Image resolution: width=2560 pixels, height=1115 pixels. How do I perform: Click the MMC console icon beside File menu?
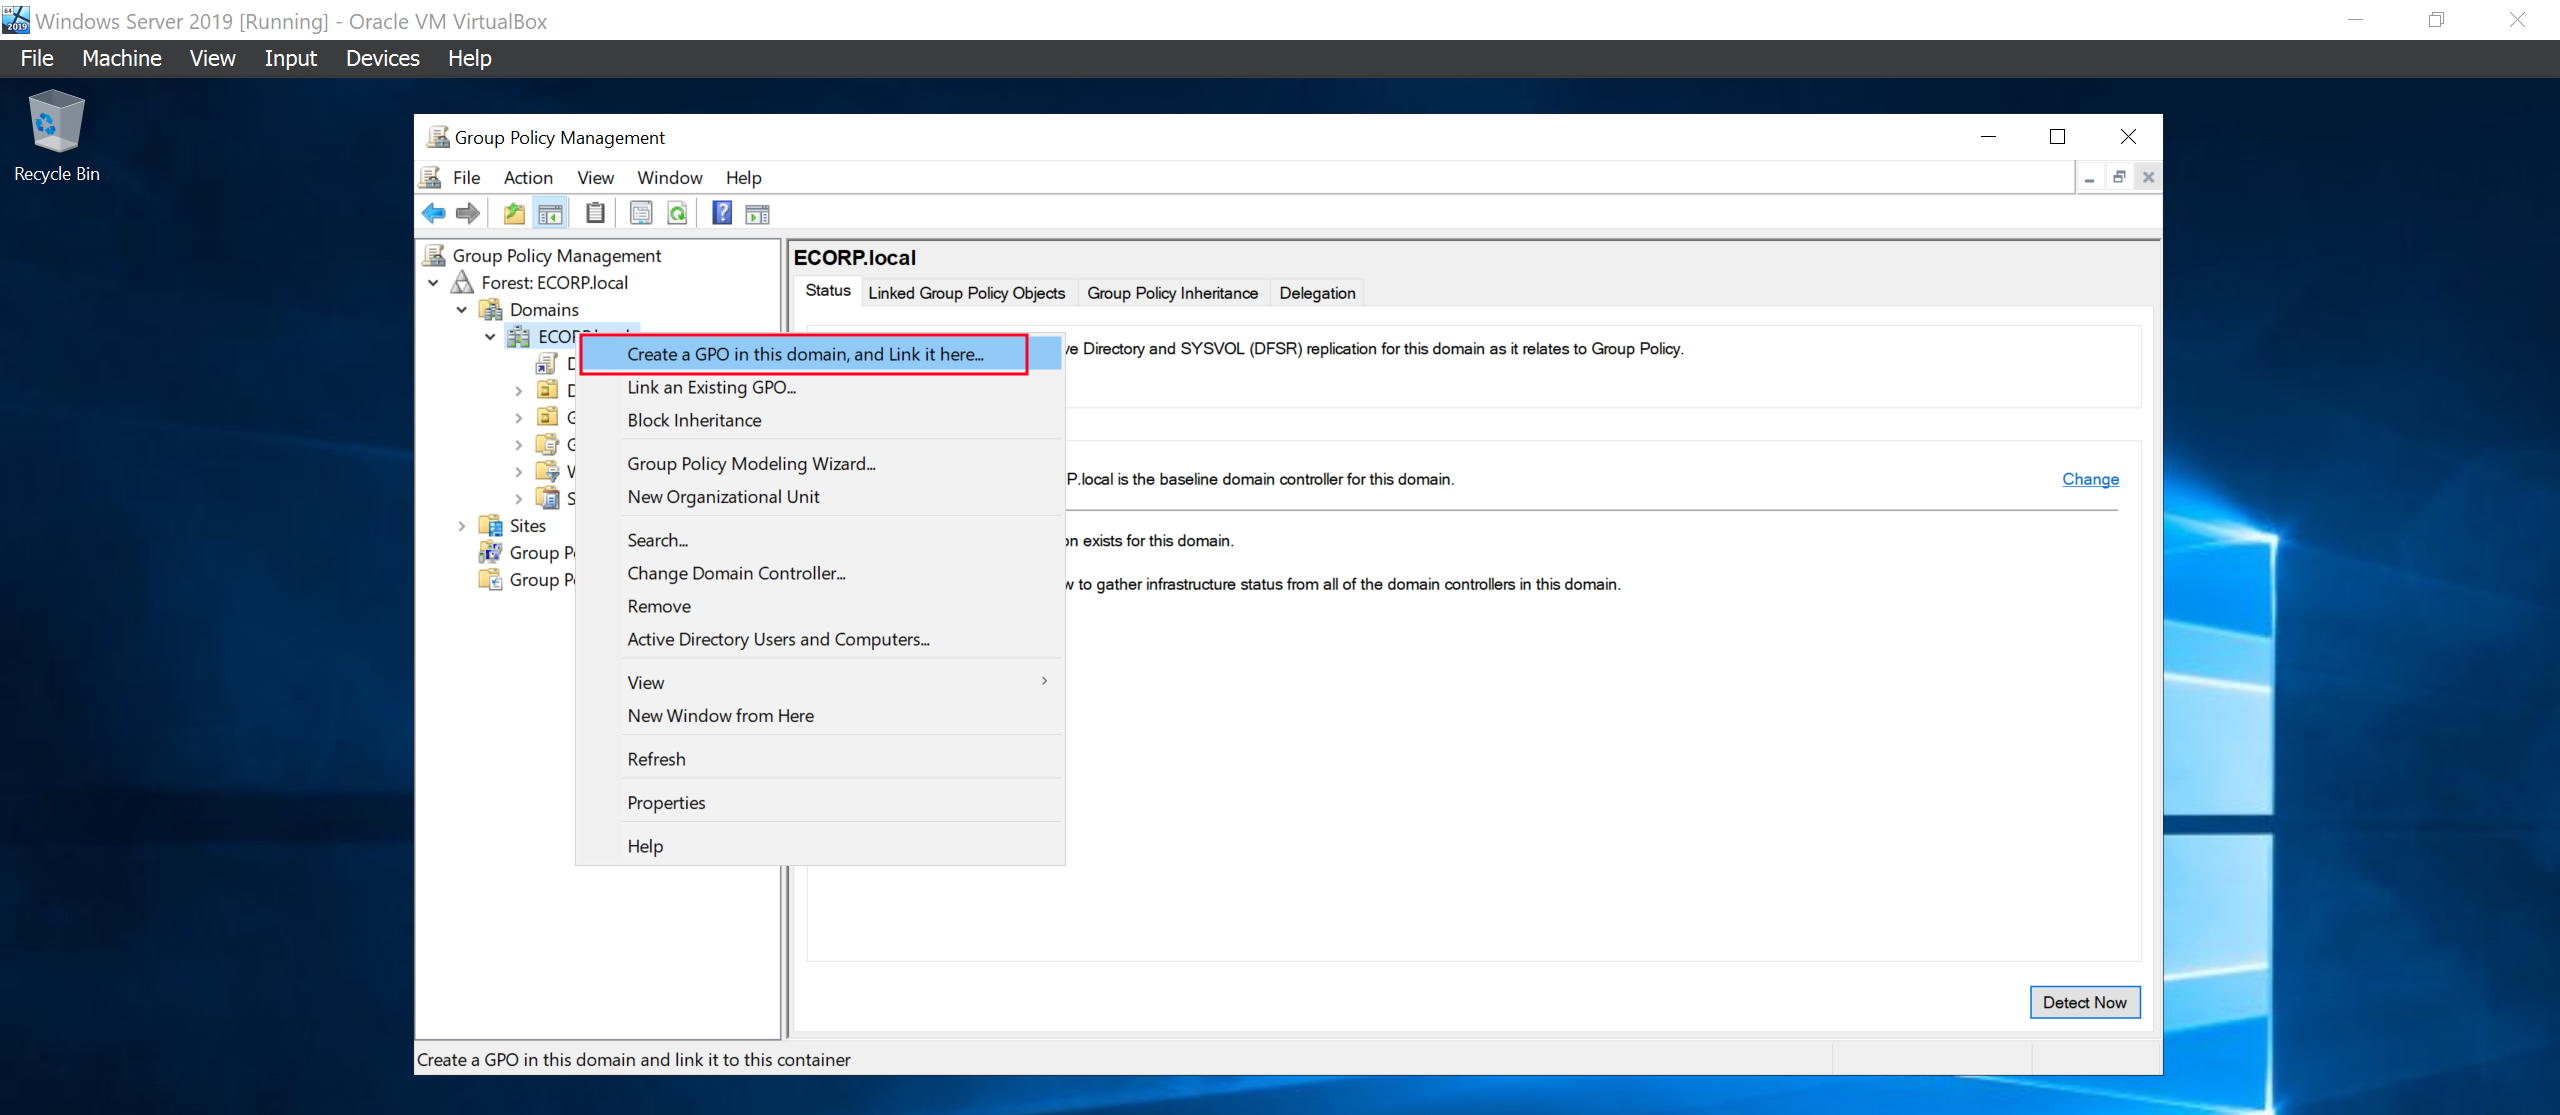pos(431,177)
